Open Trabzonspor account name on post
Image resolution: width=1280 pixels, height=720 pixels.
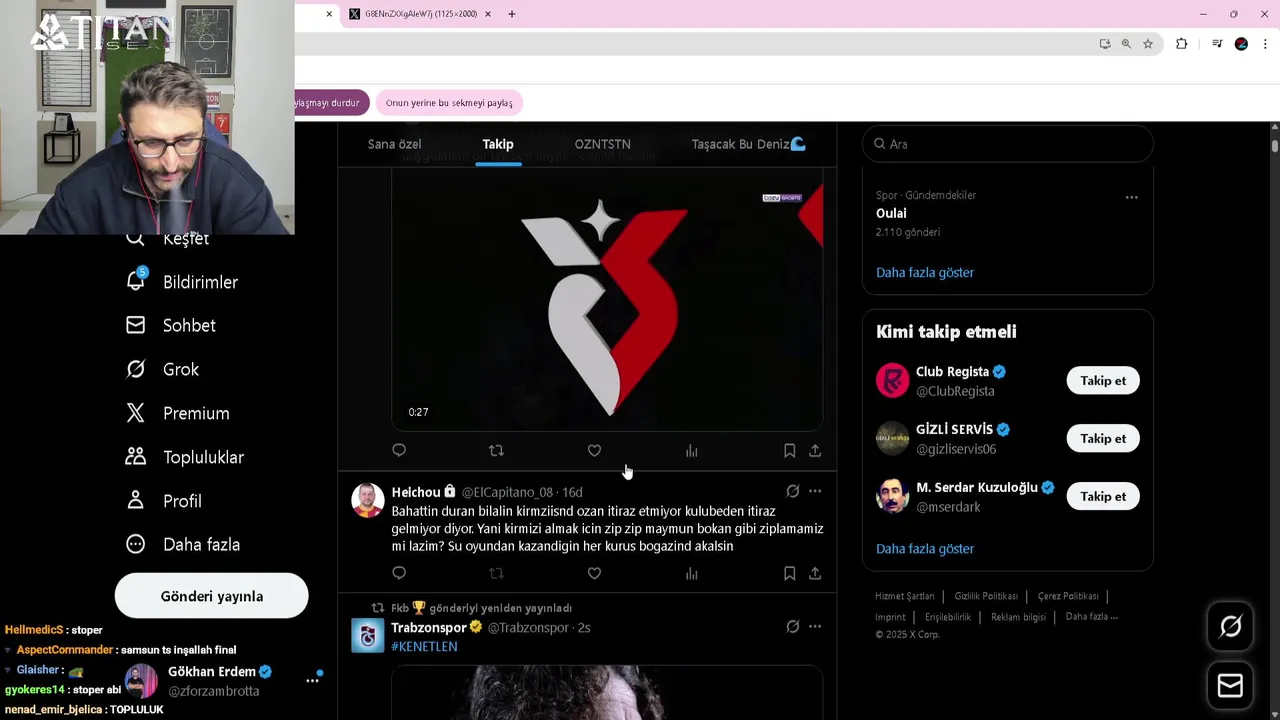point(429,627)
